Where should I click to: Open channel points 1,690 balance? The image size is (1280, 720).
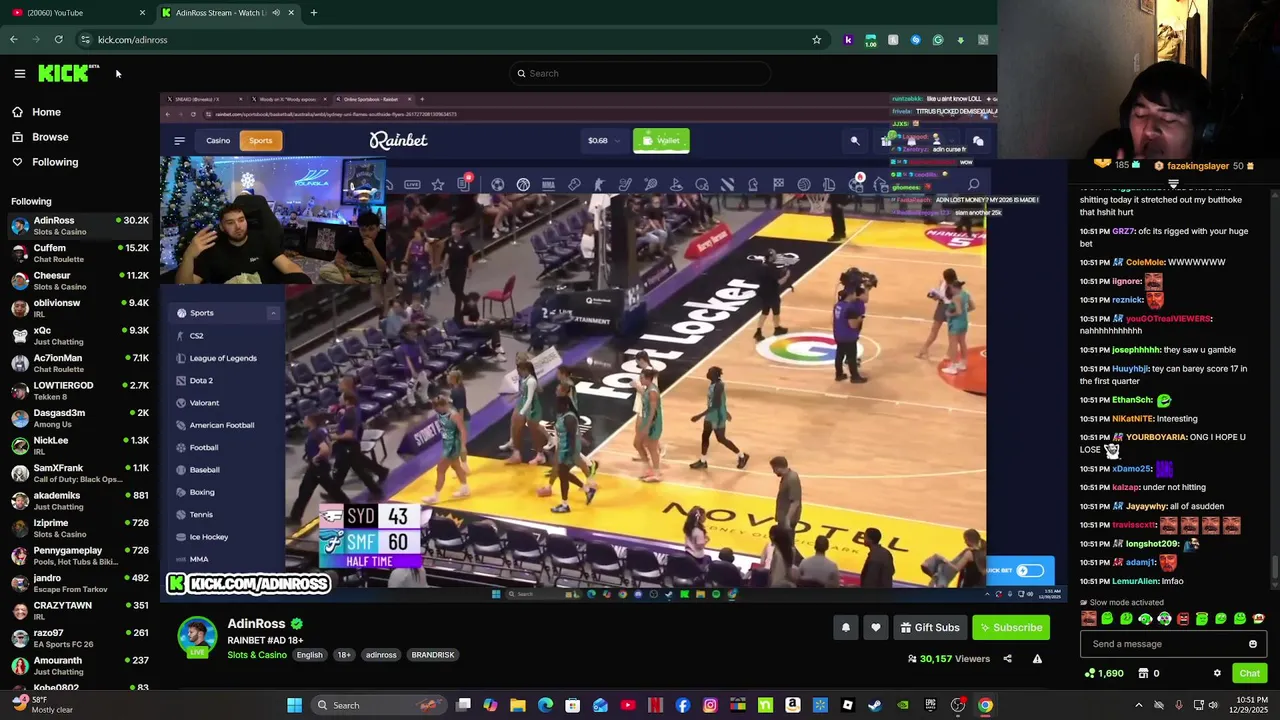pyautogui.click(x=1105, y=674)
